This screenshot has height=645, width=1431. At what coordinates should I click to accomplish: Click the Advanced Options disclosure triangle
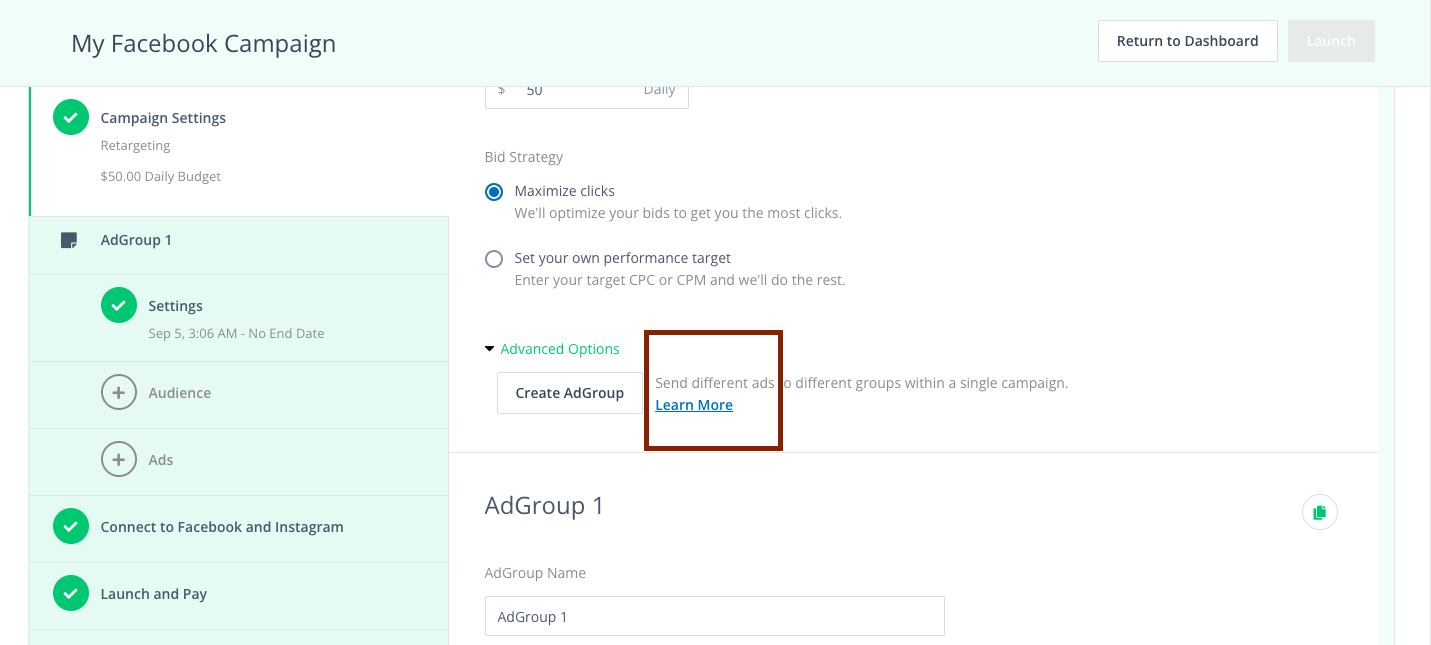point(489,349)
